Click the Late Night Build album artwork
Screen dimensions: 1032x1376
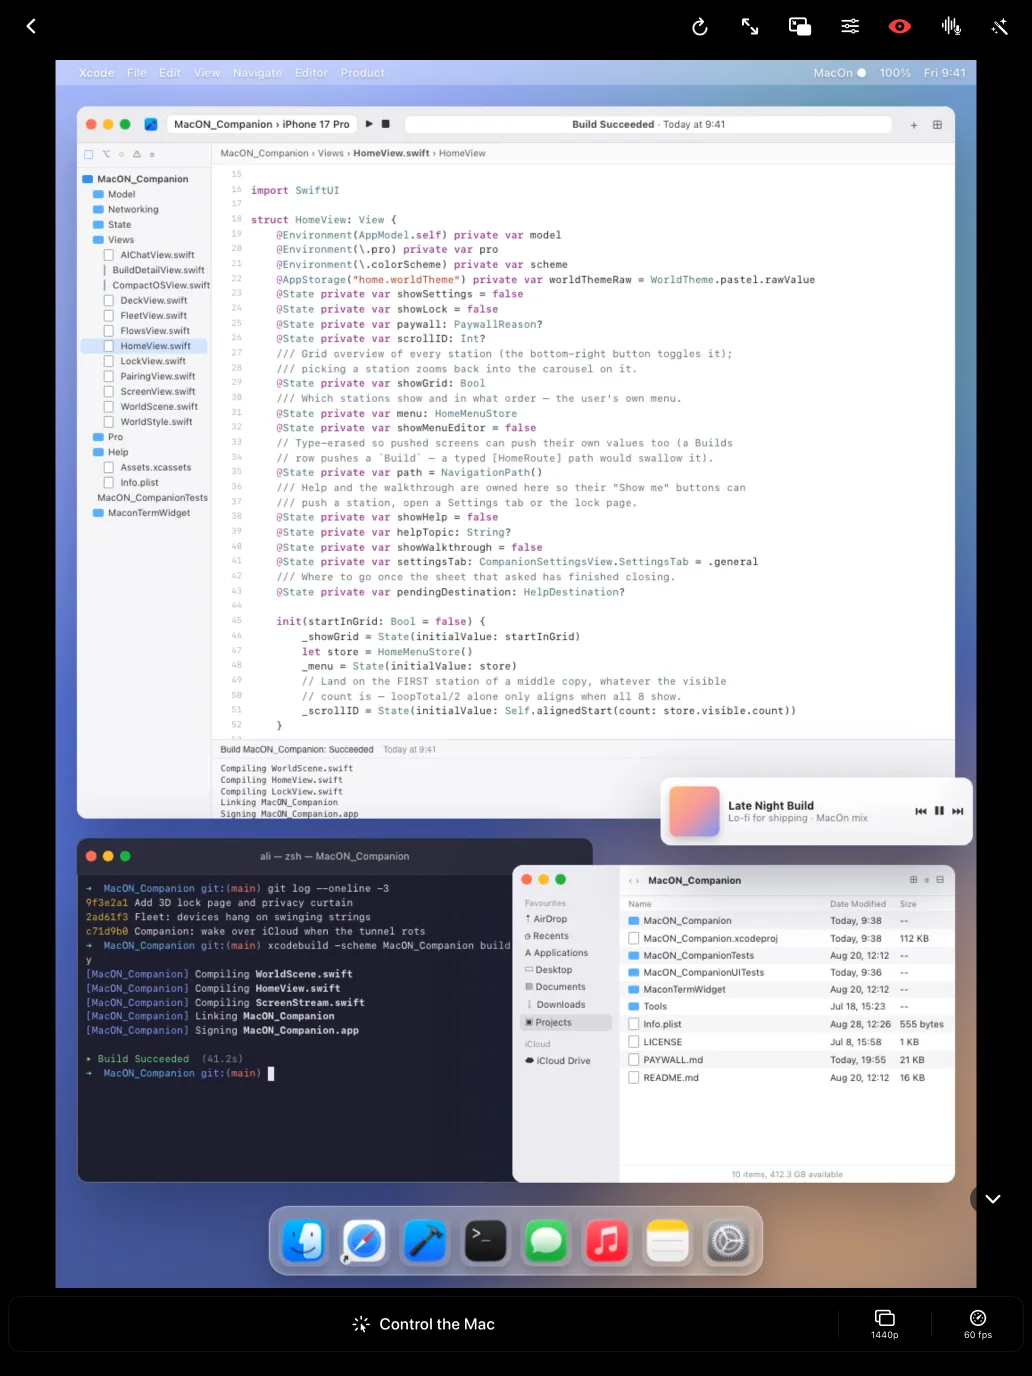[x=694, y=811]
